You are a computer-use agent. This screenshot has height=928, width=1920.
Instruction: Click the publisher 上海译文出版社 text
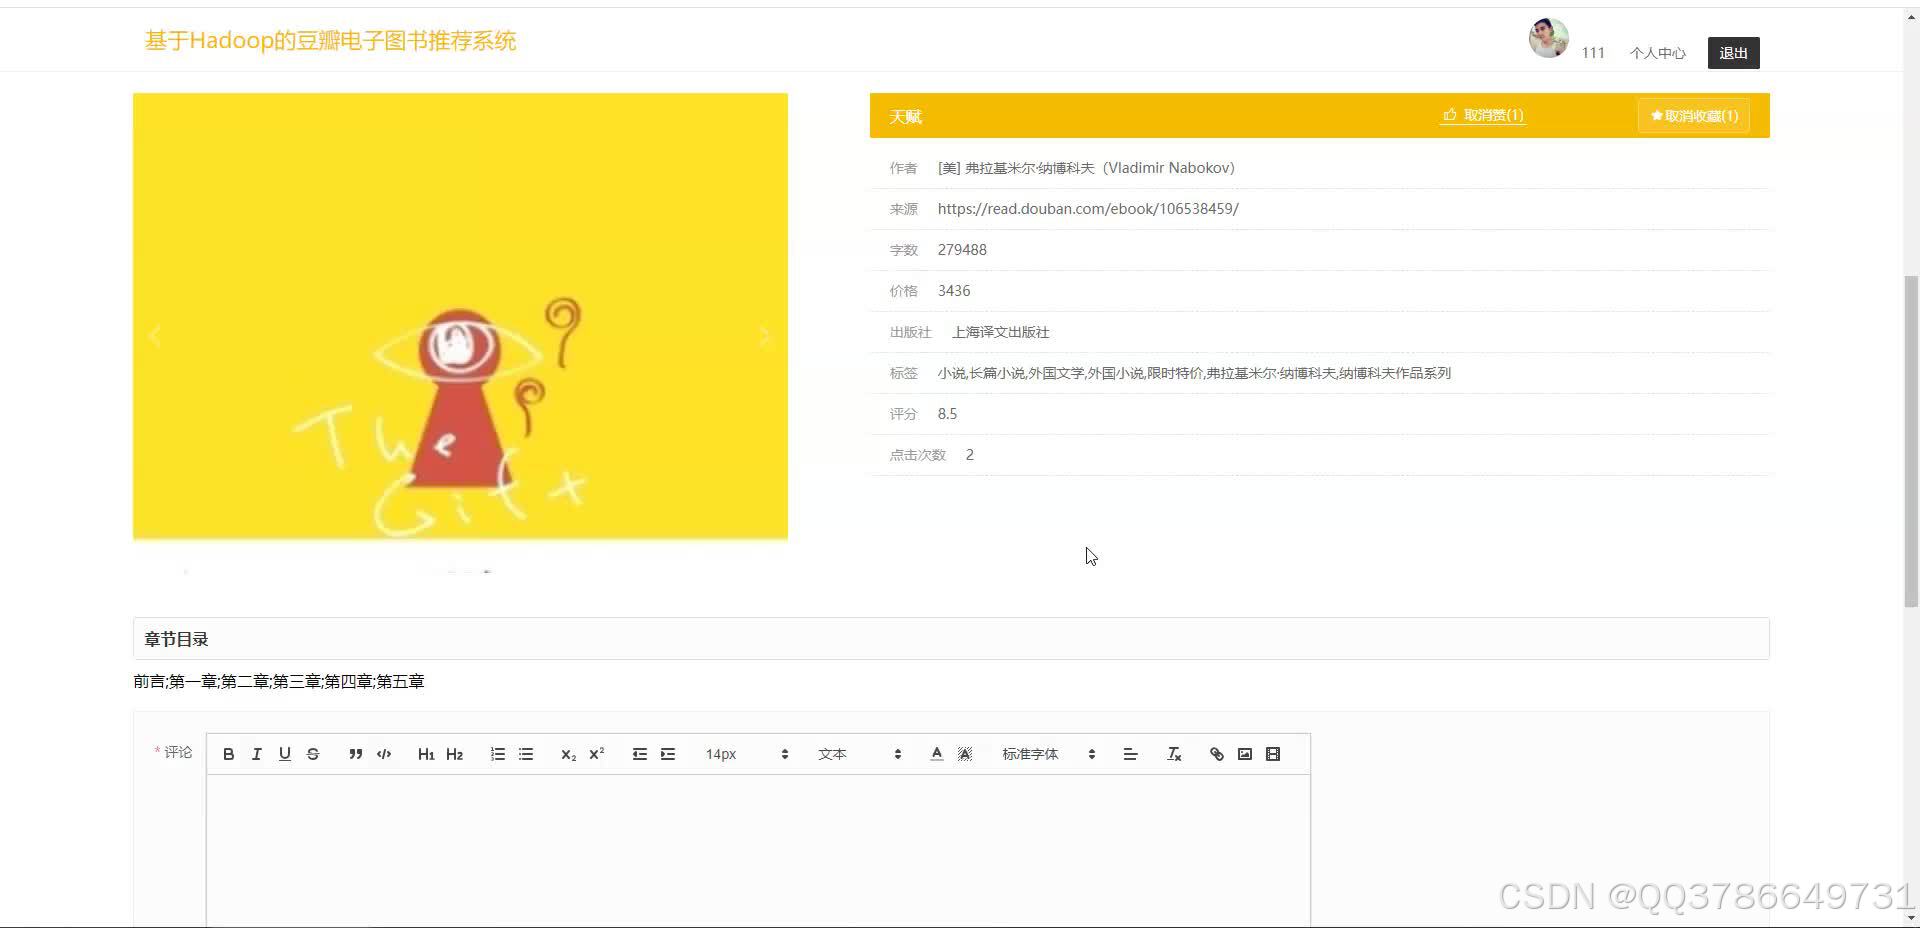click(x=1000, y=332)
